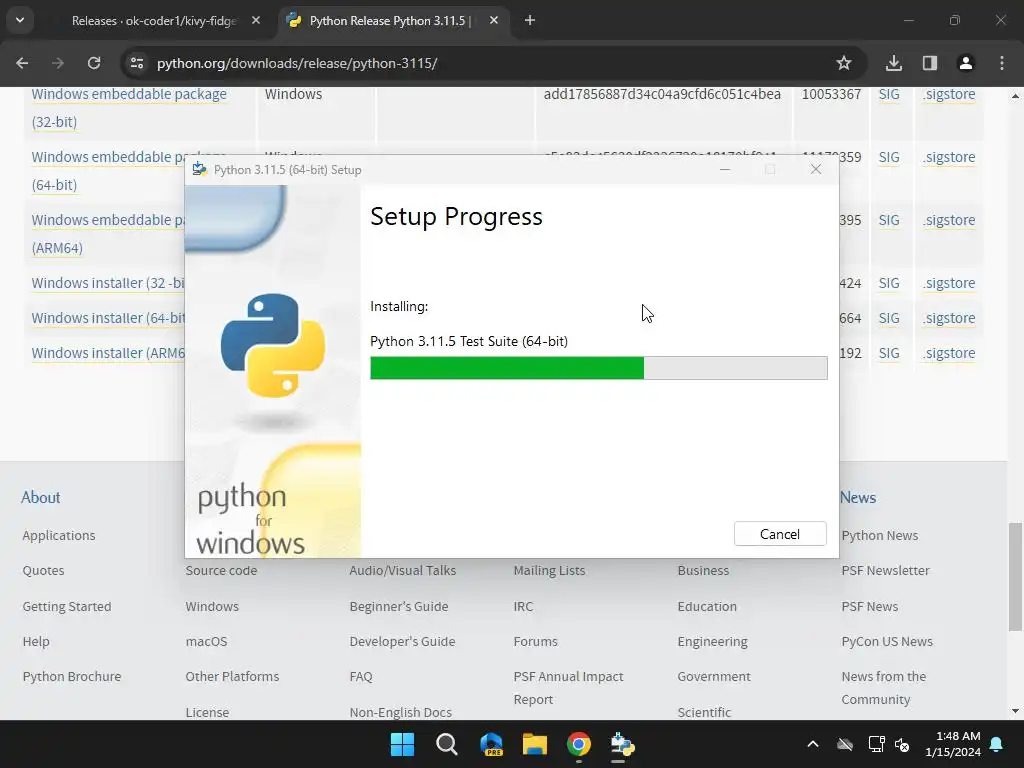Open Beginner's Guide footer link

tap(399, 607)
